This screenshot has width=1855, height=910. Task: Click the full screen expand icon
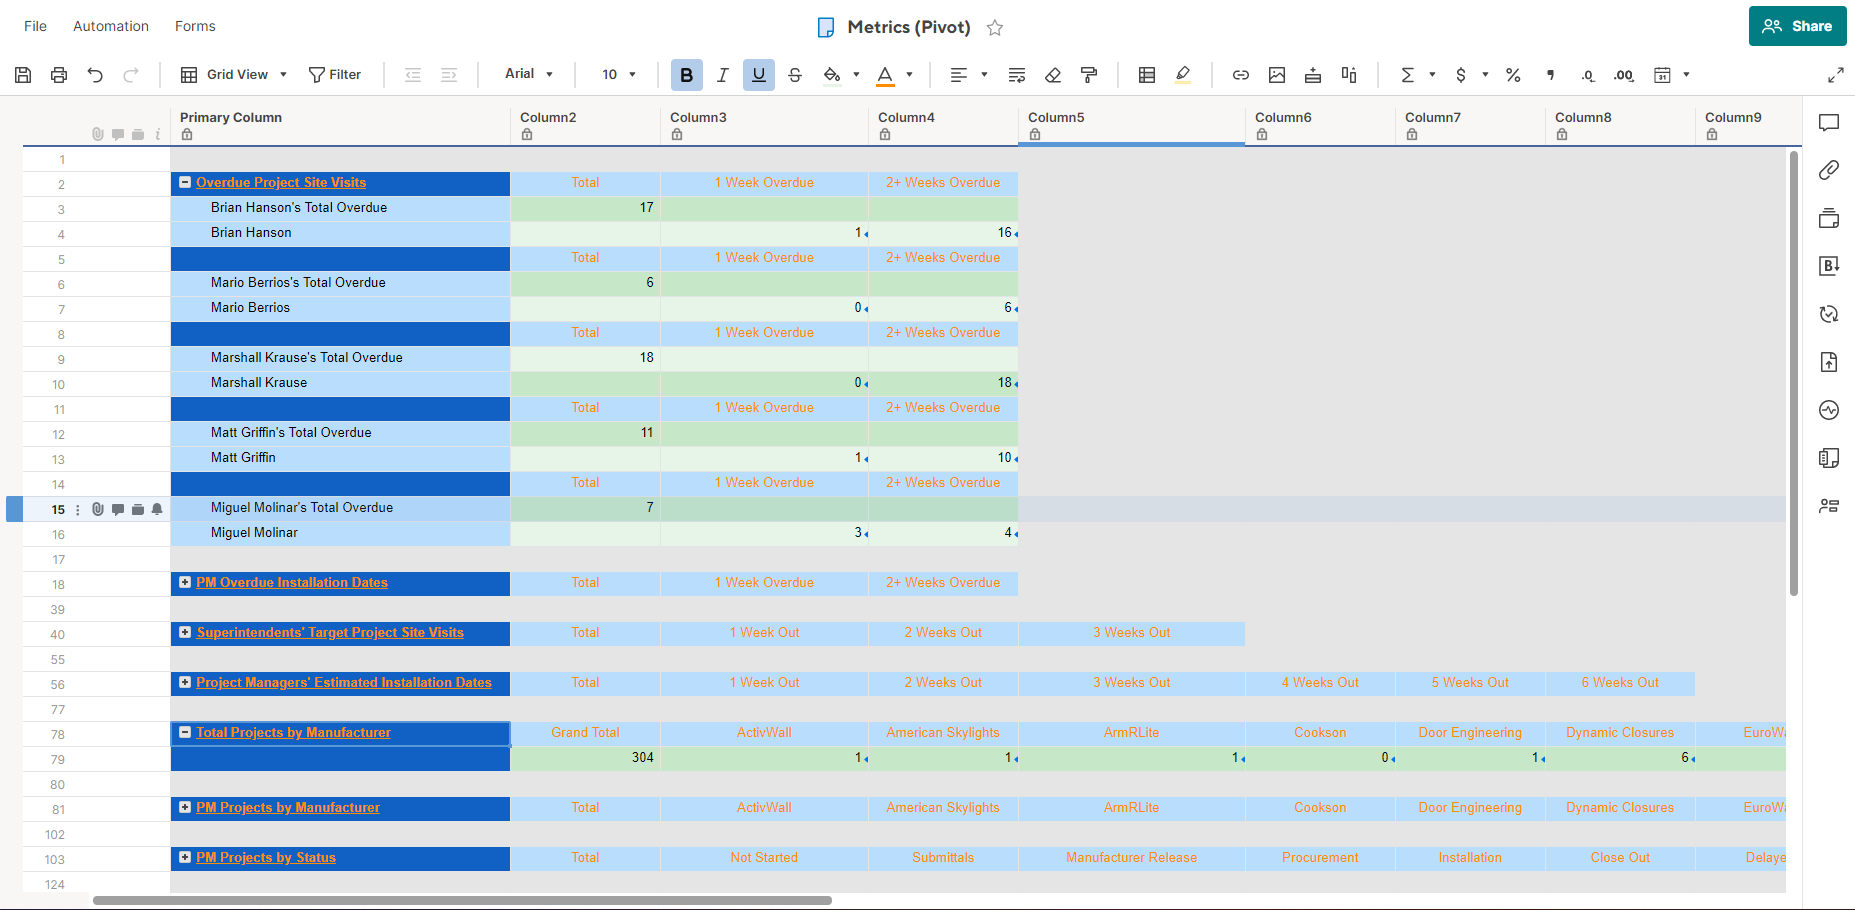pyautogui.click(x=1836, y=75)
